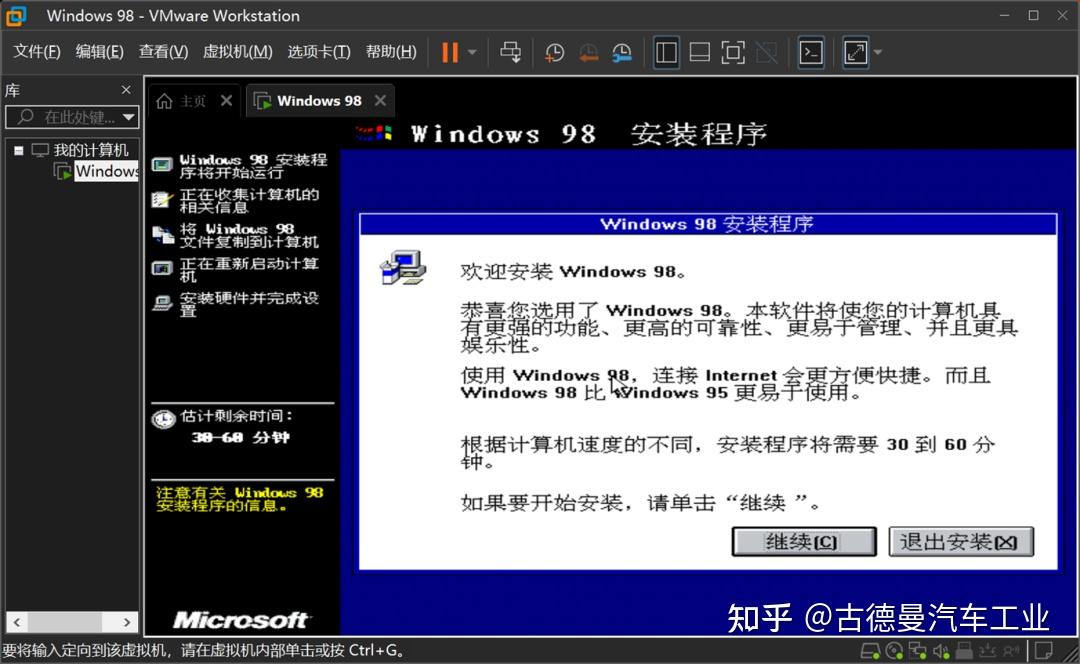
Task: Toggle the thumbnail bar view
Action: (701, 52)
